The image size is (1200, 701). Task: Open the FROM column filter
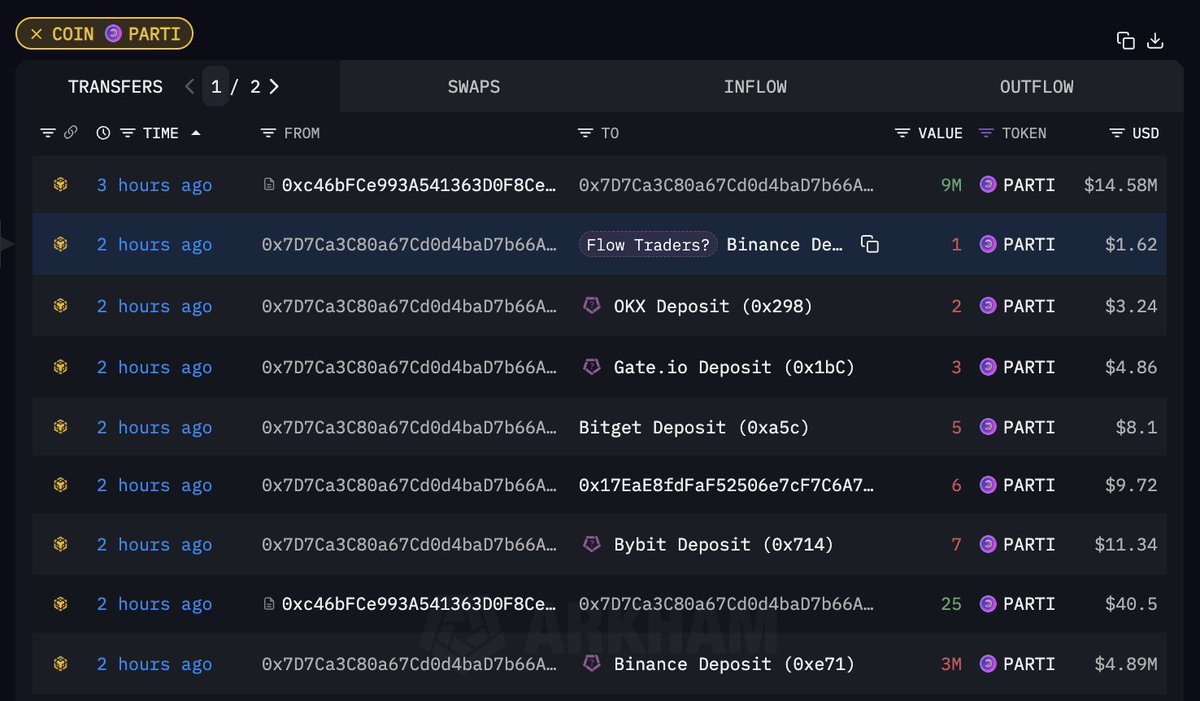[x=268, y=133]
